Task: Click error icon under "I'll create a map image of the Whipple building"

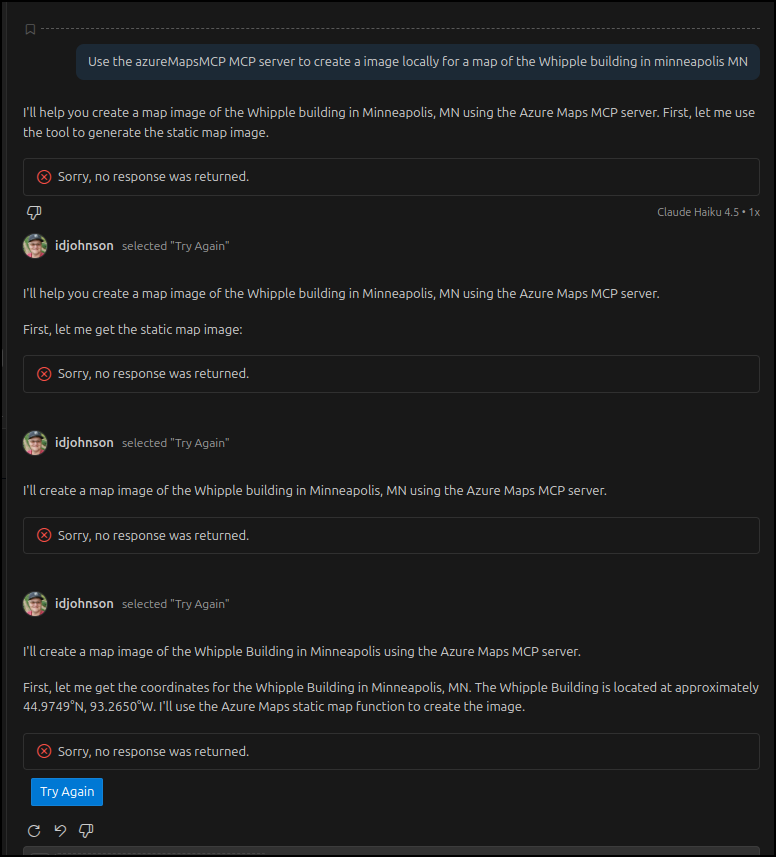Action: [44, 535]
